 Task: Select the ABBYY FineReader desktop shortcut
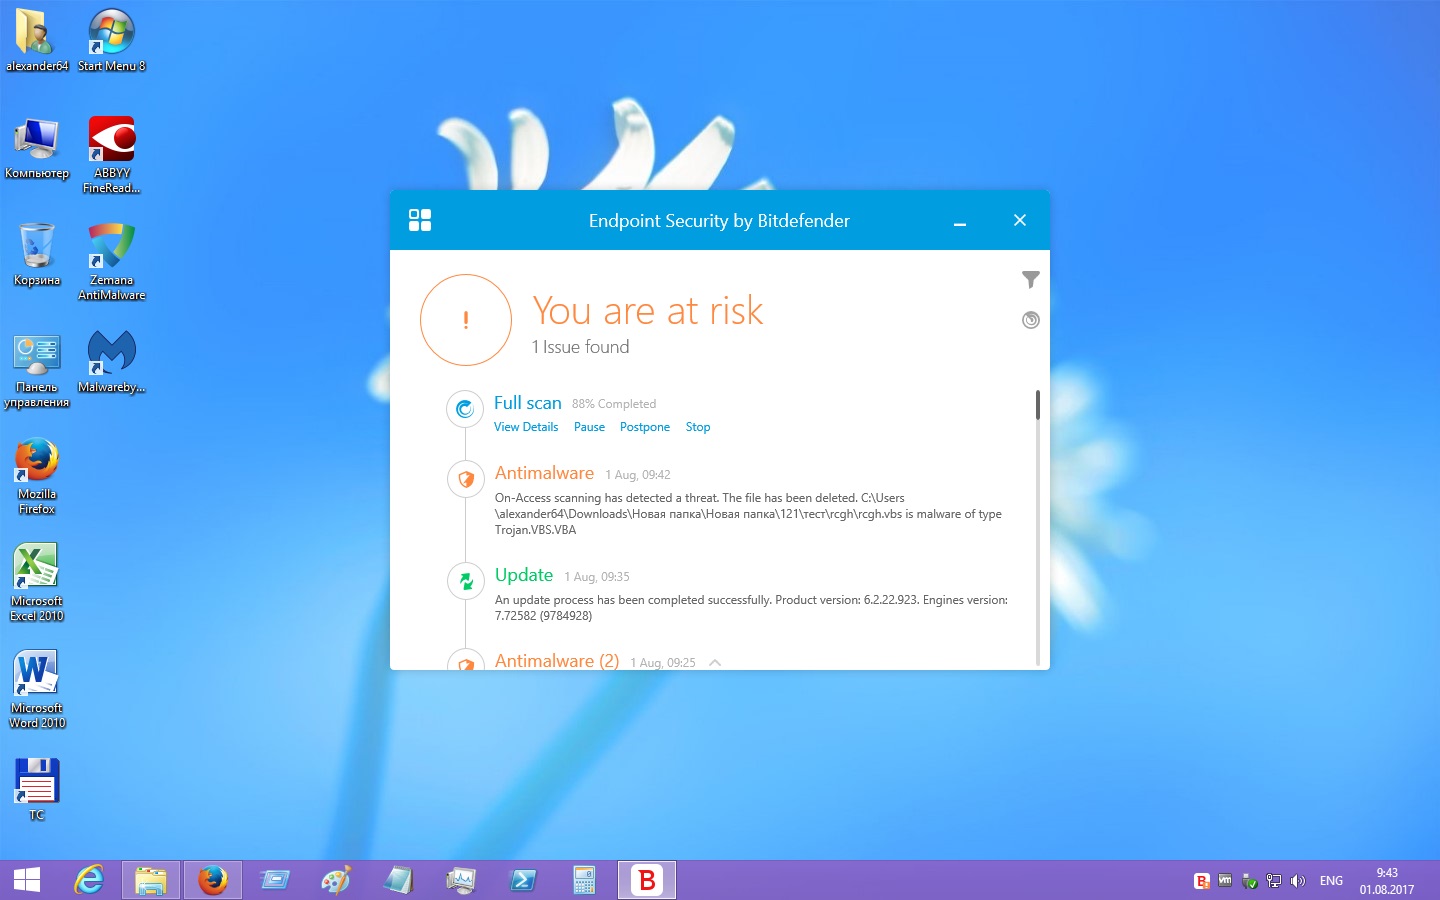112,155
